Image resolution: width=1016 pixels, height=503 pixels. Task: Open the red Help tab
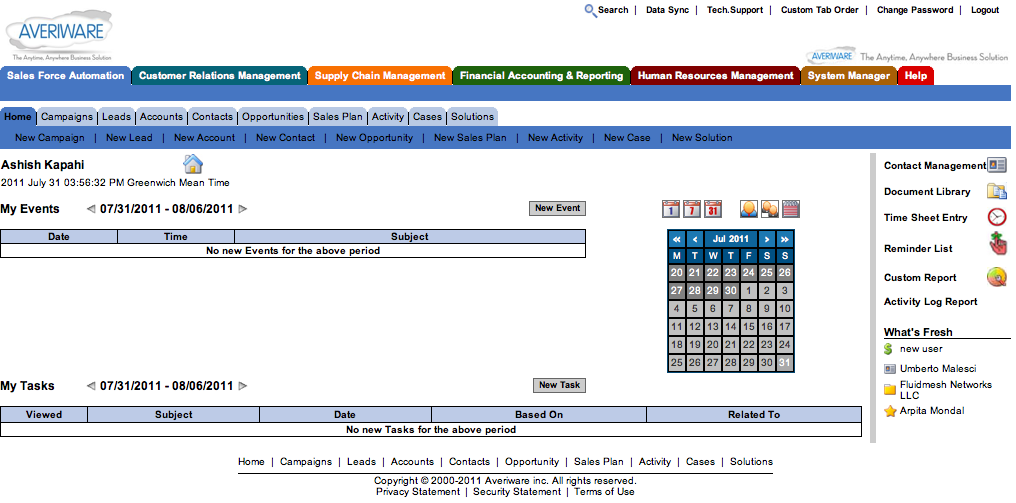click(916, 76)
